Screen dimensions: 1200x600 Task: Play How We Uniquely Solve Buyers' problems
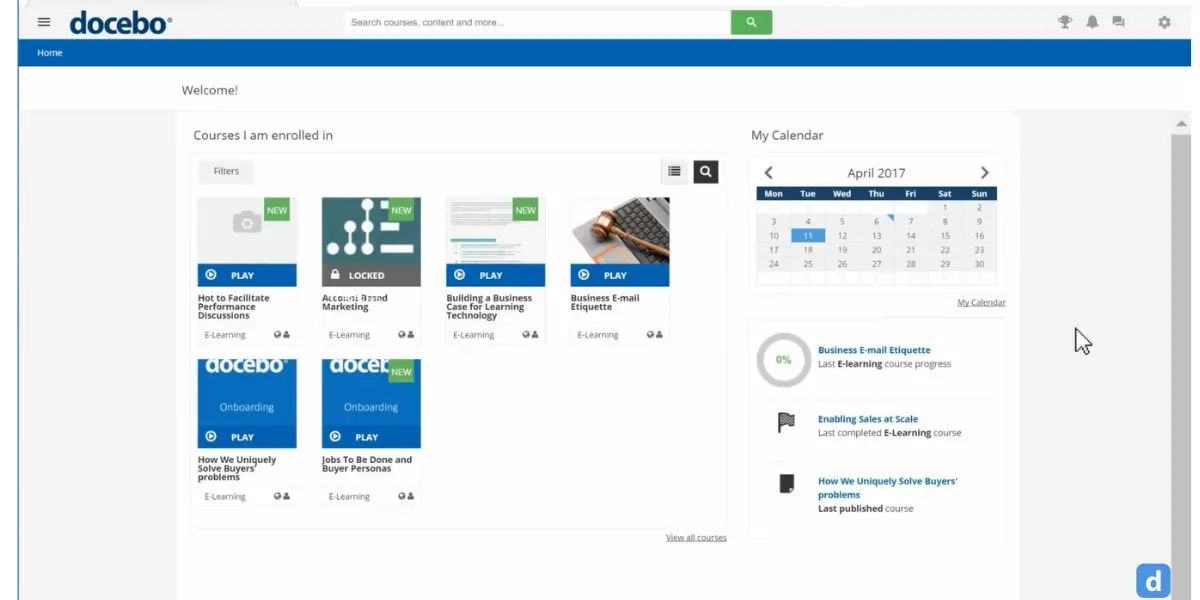(x=247, y=437)
